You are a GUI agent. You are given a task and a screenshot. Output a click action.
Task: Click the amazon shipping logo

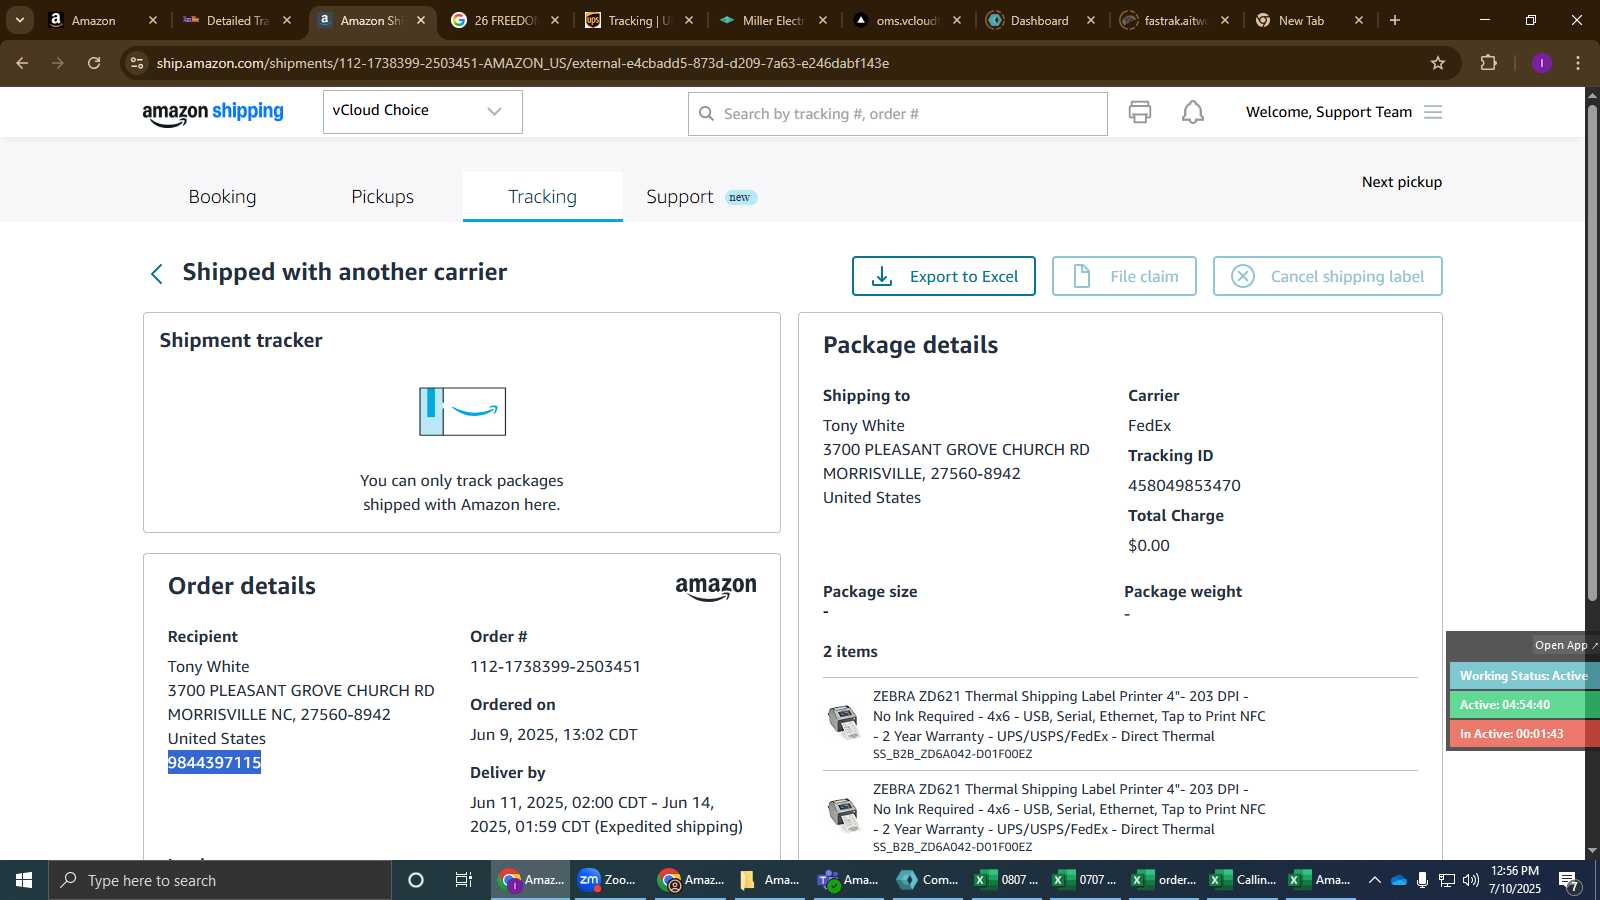[x=213, y=112]
